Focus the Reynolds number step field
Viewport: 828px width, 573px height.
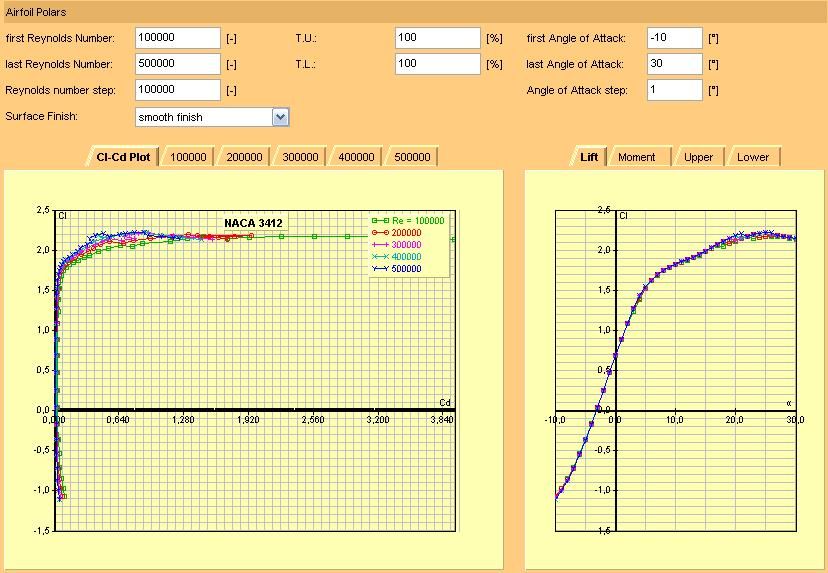click(x=177, y=90)
